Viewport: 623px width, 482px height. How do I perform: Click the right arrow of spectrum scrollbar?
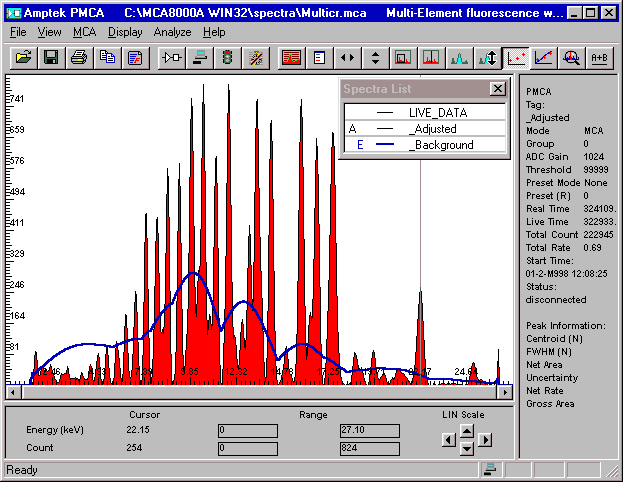pos(505,393)
